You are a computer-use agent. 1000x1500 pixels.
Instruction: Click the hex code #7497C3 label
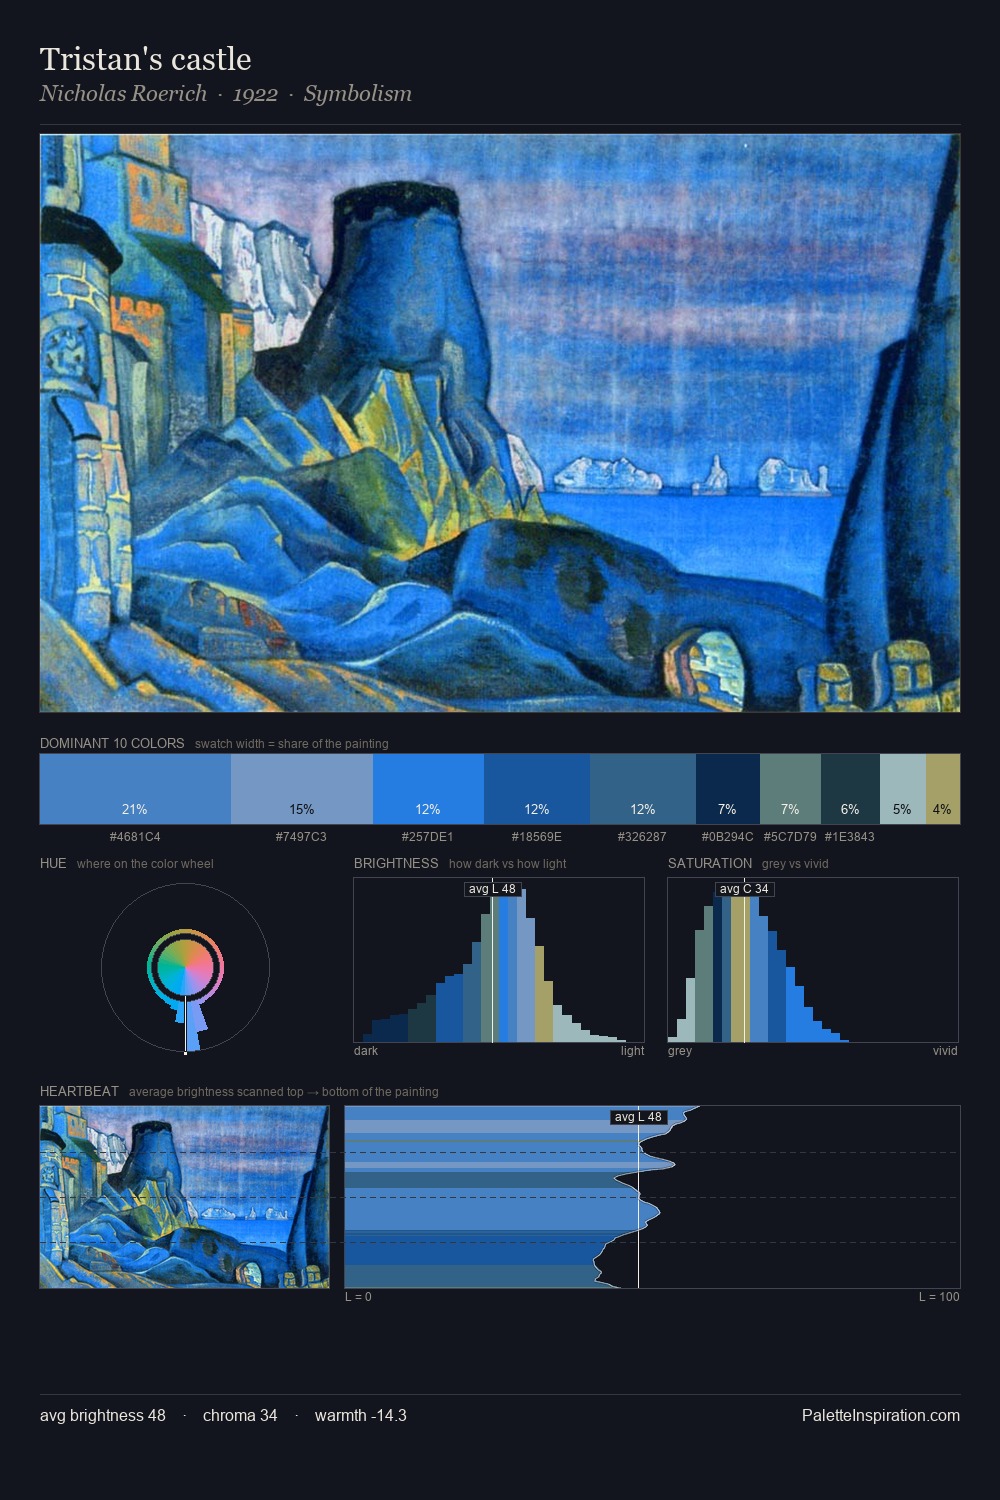[301, 836]
